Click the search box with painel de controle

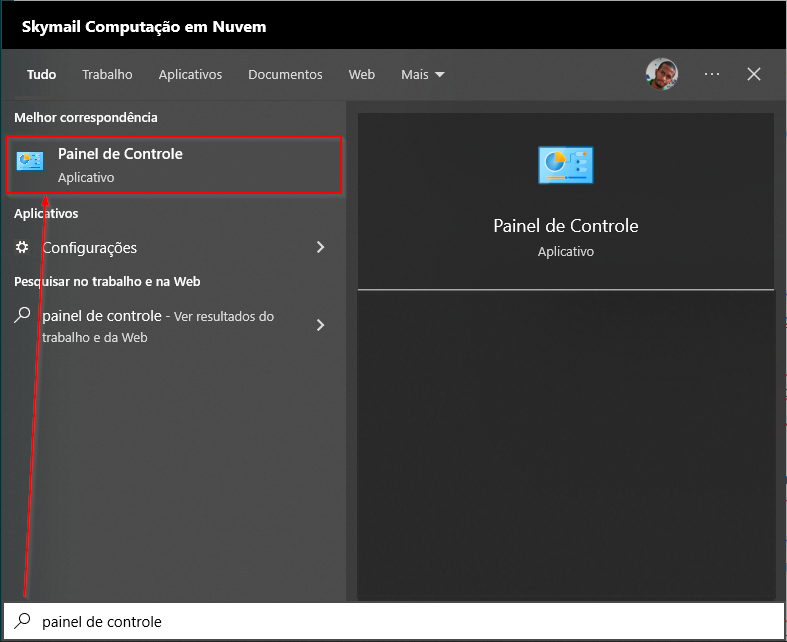pyautogui.click(x=394, y=621)
